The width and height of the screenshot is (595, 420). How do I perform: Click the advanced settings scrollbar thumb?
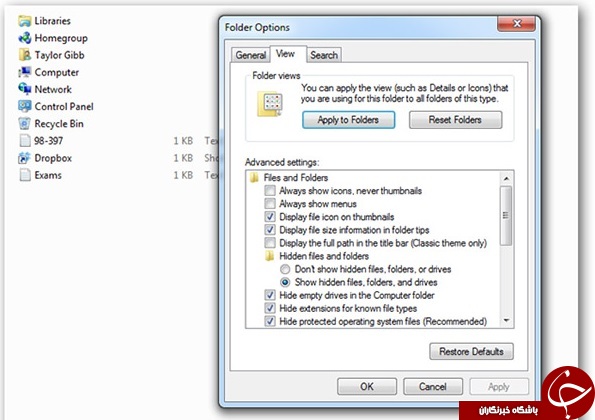click(506, 216)
